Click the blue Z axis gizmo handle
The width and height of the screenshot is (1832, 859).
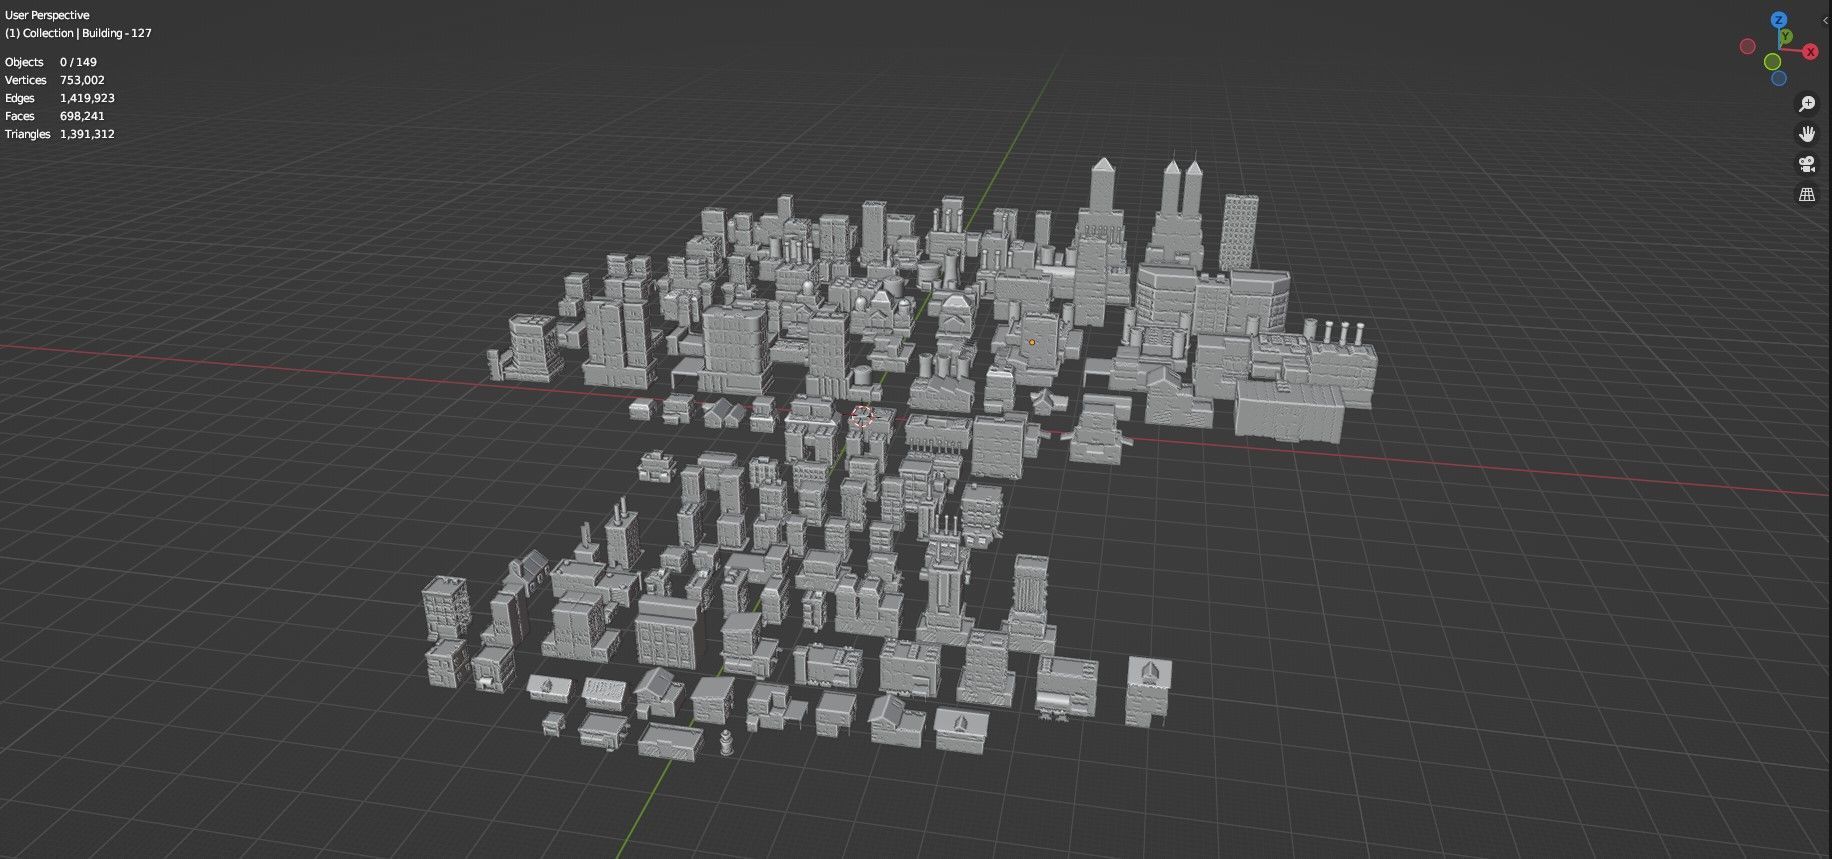(1778, 20)
